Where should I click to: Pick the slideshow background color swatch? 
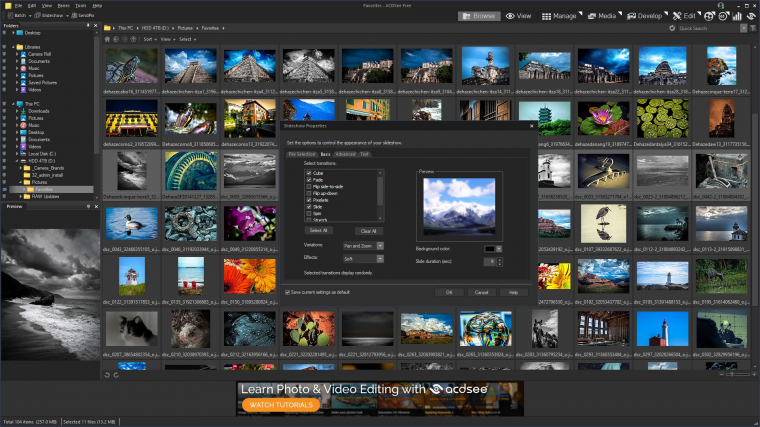tap(491, 248)
